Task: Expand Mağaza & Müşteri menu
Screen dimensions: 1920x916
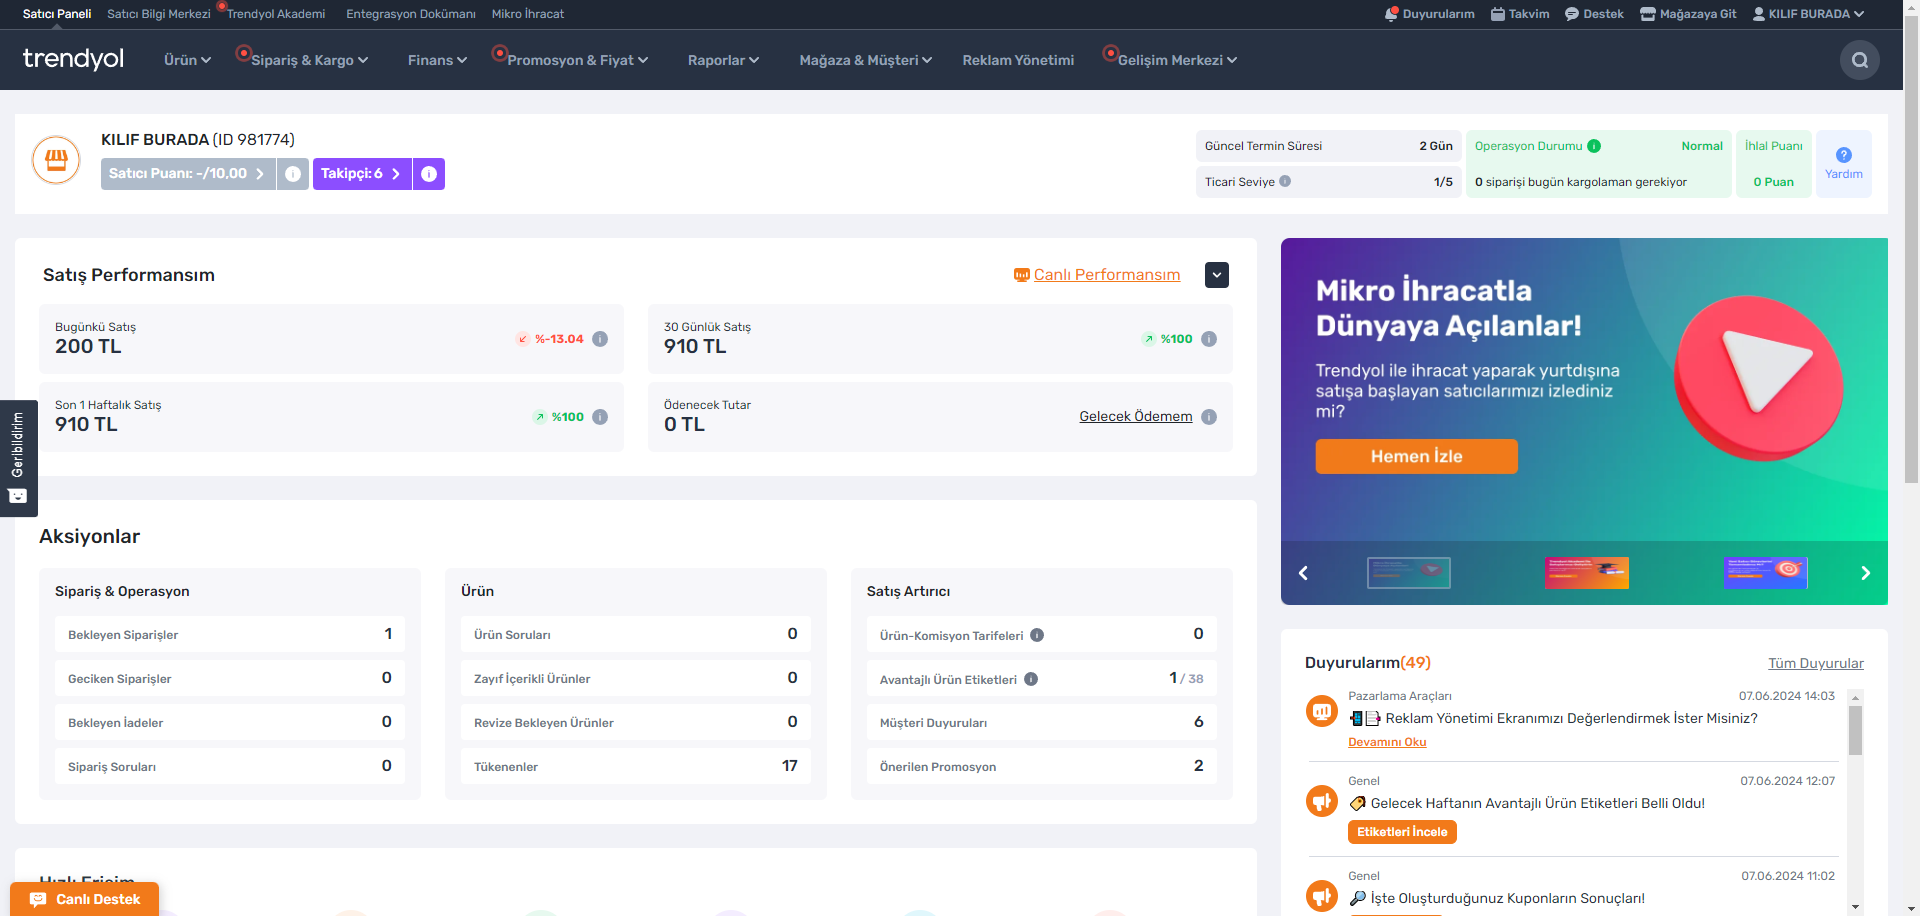Action: [865, 60]
